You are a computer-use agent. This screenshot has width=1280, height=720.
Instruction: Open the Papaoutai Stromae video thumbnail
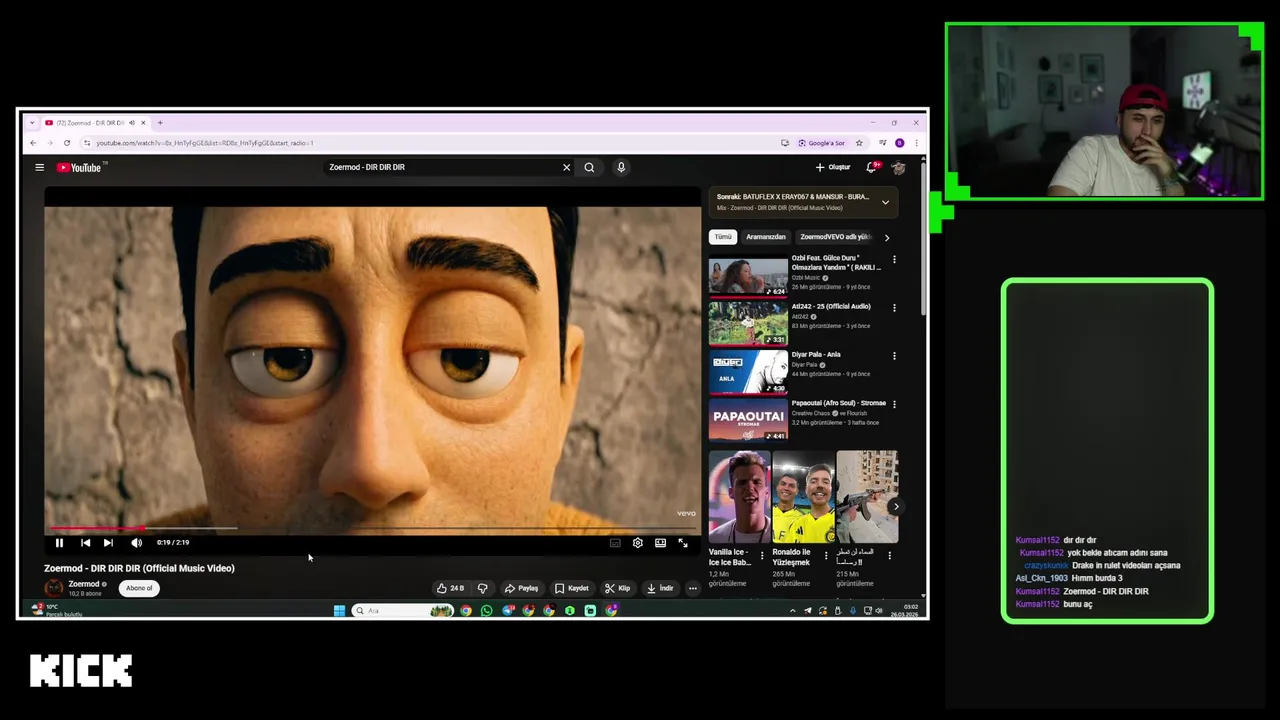pyautogui.click(x=748, y=420)
